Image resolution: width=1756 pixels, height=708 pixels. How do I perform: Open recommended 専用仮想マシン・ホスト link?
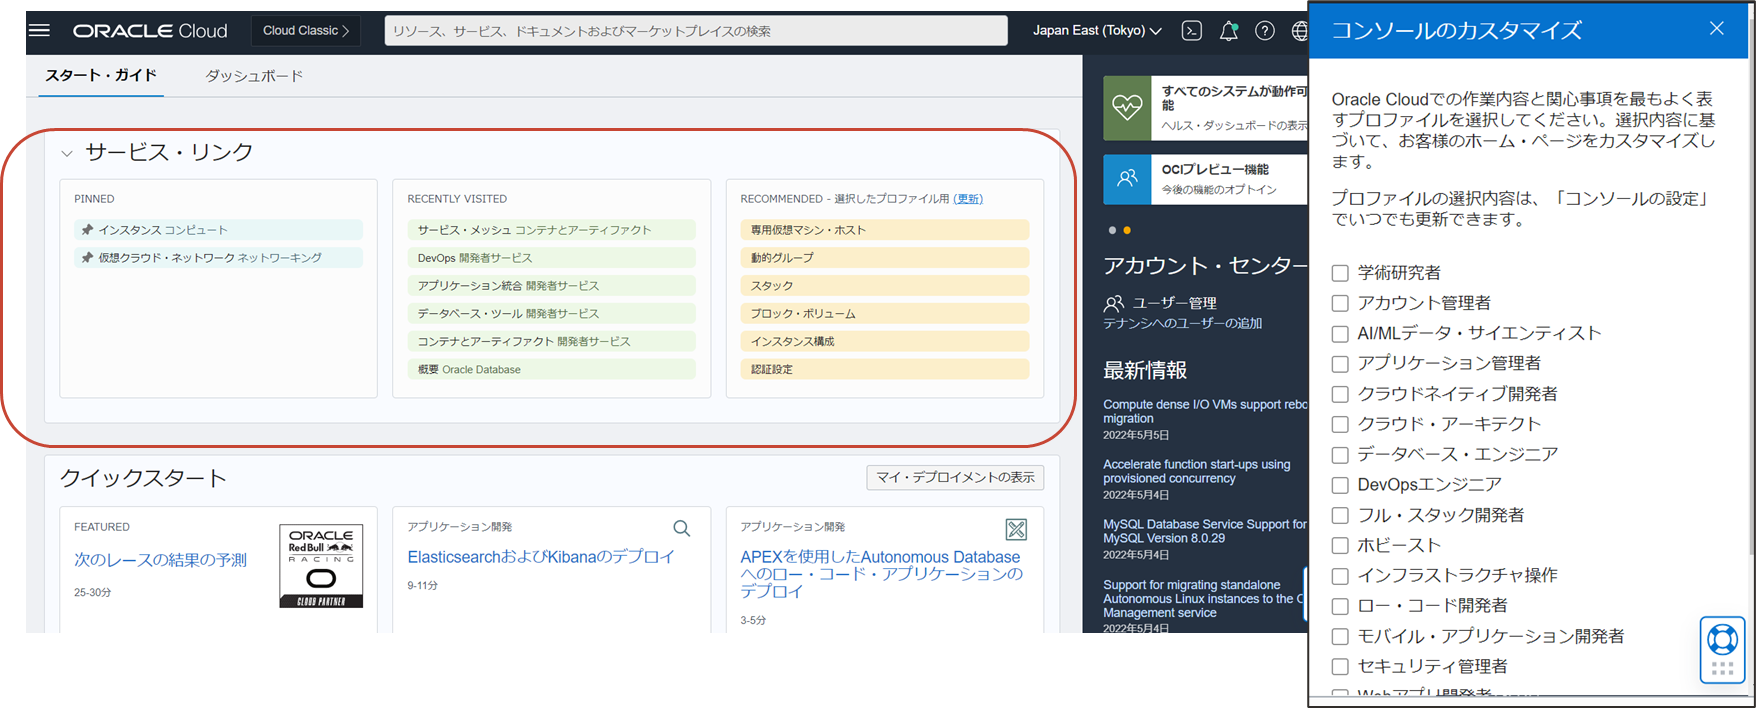click(x=884, y=230)
